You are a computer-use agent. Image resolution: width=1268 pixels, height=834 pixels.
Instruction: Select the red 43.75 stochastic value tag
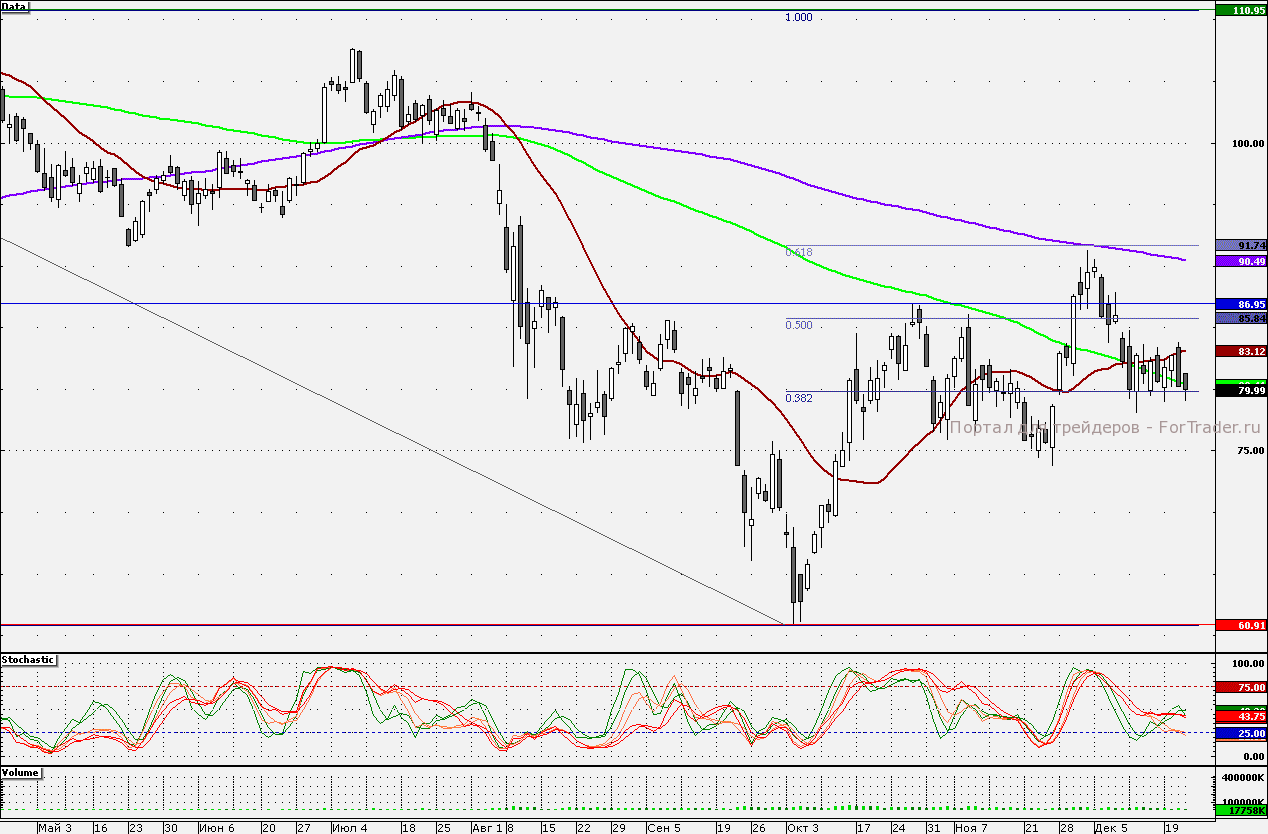tap(1240, 718)
